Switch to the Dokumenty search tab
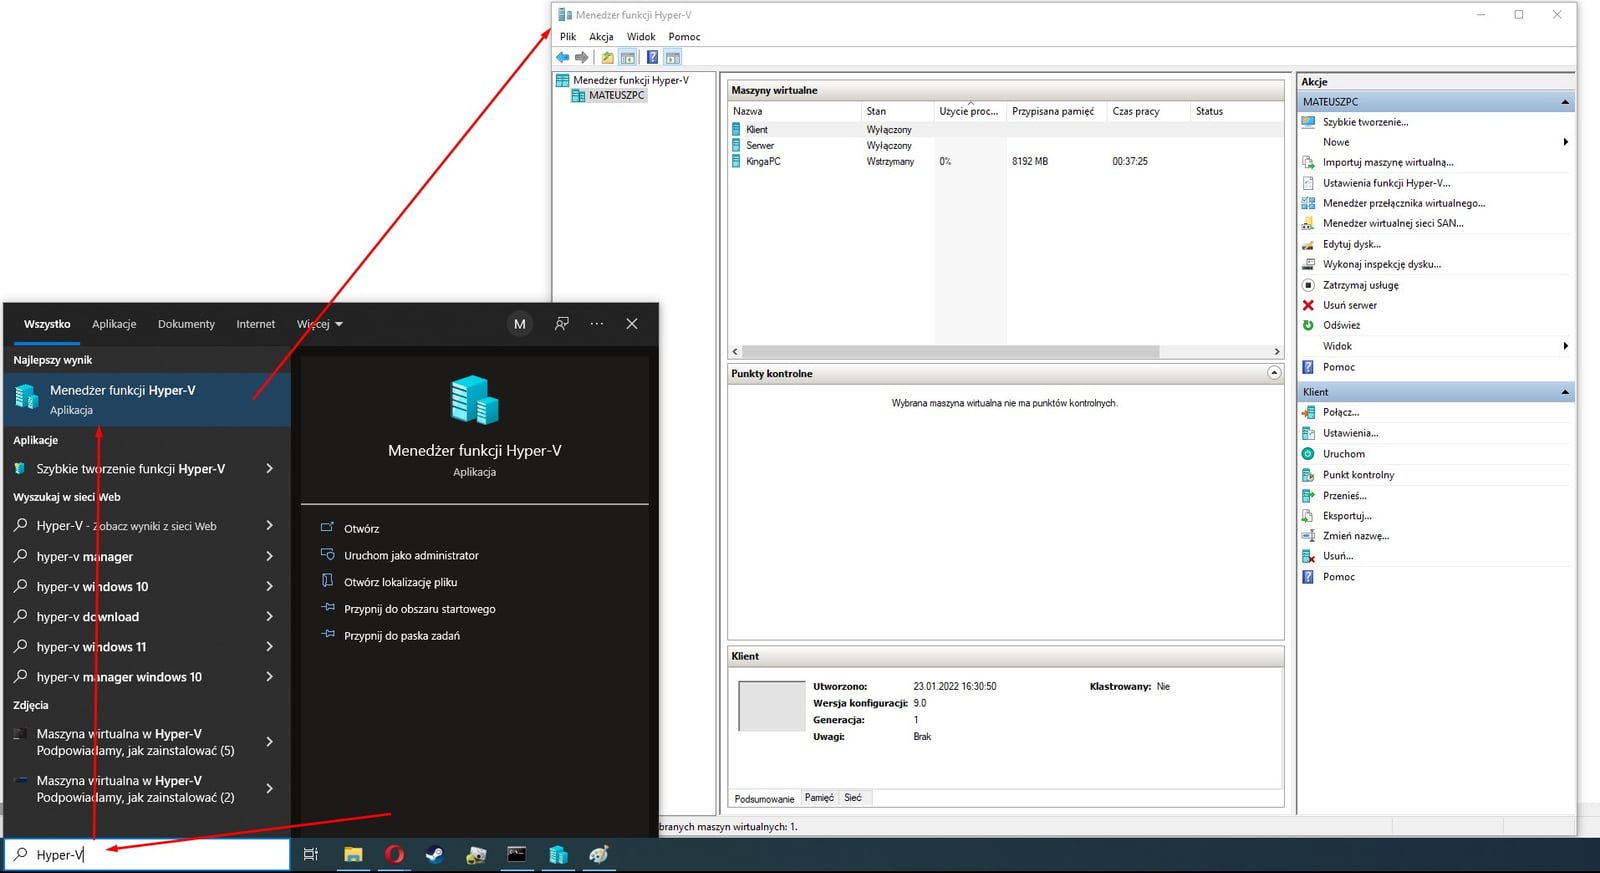The image size is (1600, 873). coord(186,324)
